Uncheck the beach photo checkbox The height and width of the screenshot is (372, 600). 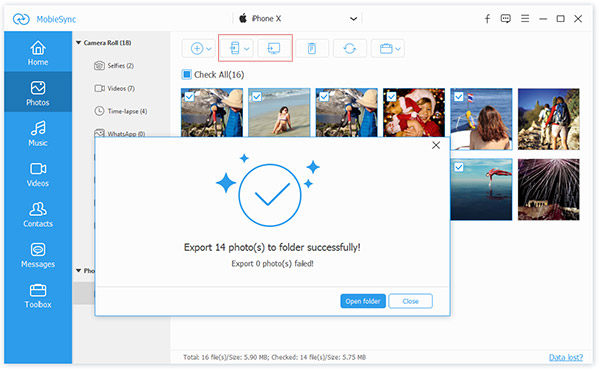(257, 97)
